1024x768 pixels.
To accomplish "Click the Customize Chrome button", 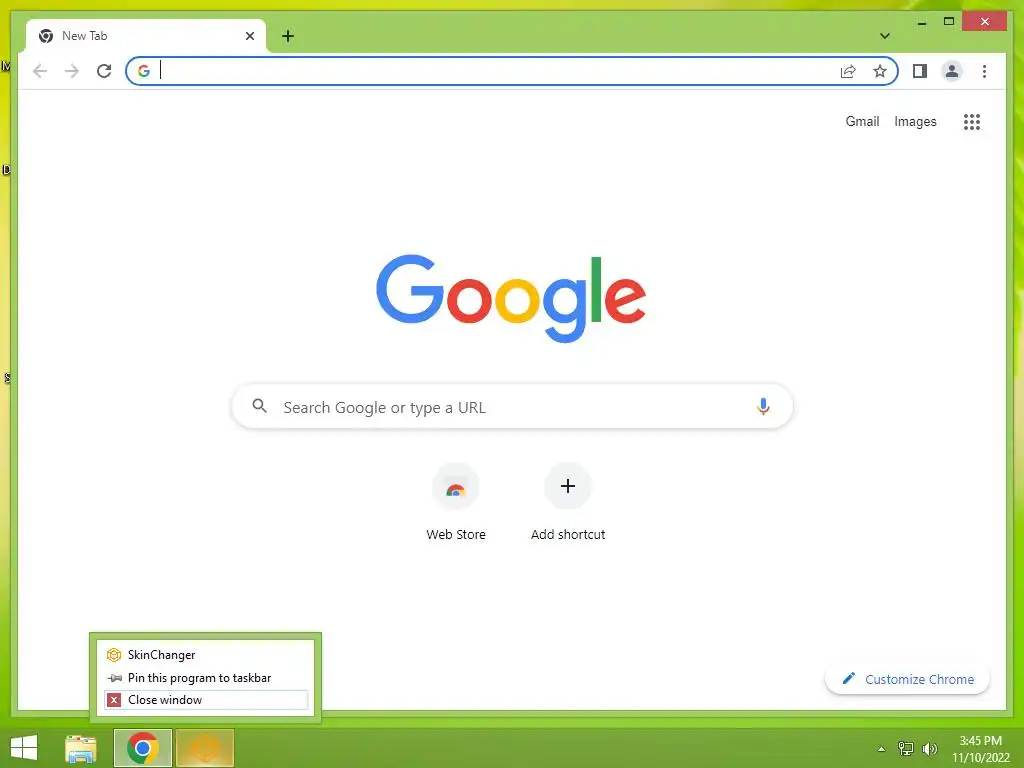I will coord(907,679).
